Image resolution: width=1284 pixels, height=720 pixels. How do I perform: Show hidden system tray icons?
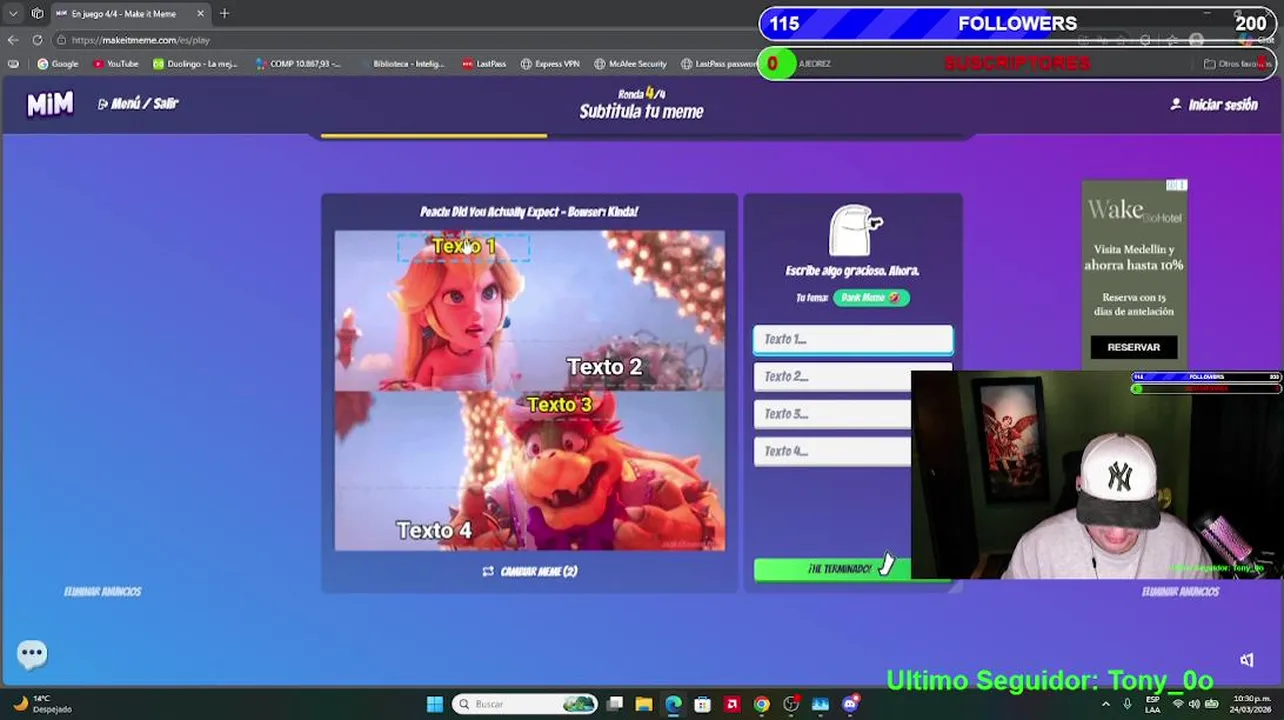coord(1105,704)
